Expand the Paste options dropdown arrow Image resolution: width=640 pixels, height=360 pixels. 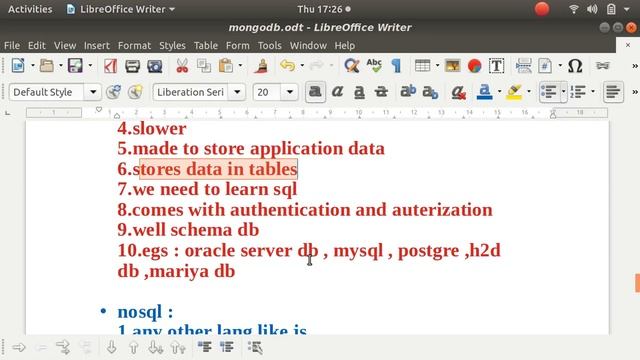click(240, 66)
